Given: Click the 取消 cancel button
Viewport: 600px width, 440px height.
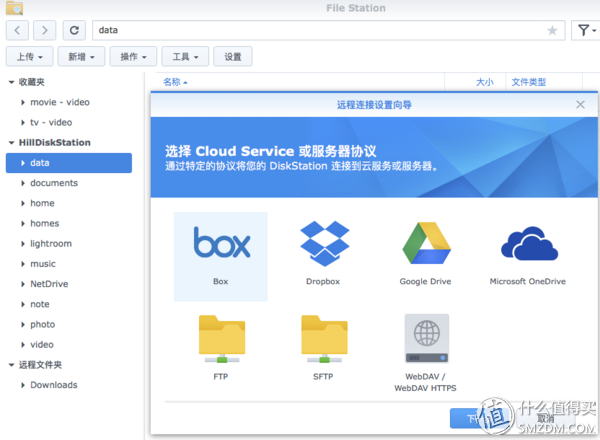Looking at the screenshot, I should (x=545, y=418).
